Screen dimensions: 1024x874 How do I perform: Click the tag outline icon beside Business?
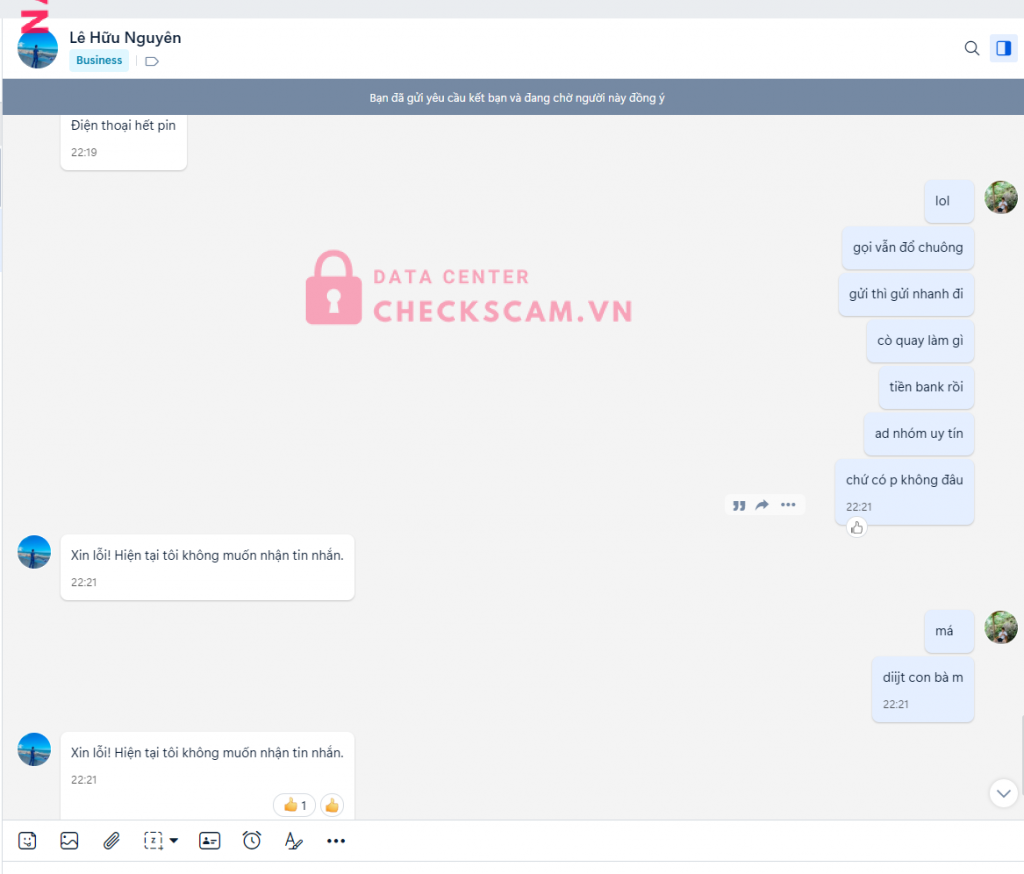click(x=152, y=61)
